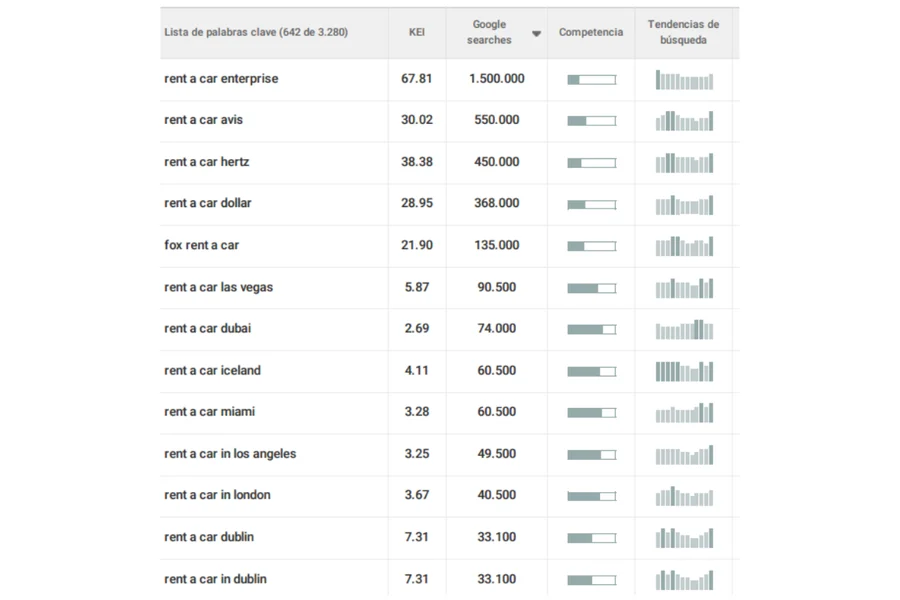Sort by the Competencia column header
The height and width of the screenshot is (600, 900).
pos(590,32)
